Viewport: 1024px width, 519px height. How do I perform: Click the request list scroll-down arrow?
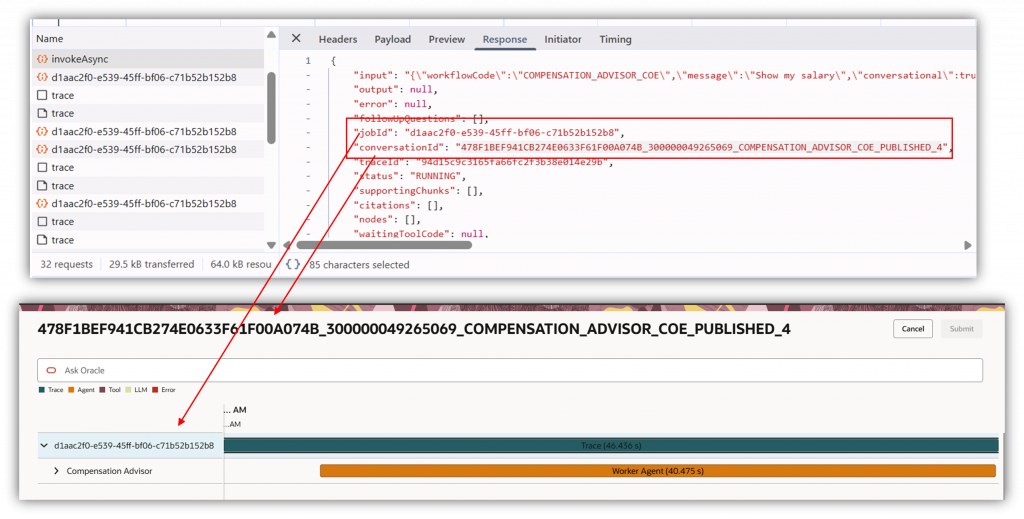click(x=271, y=245)
